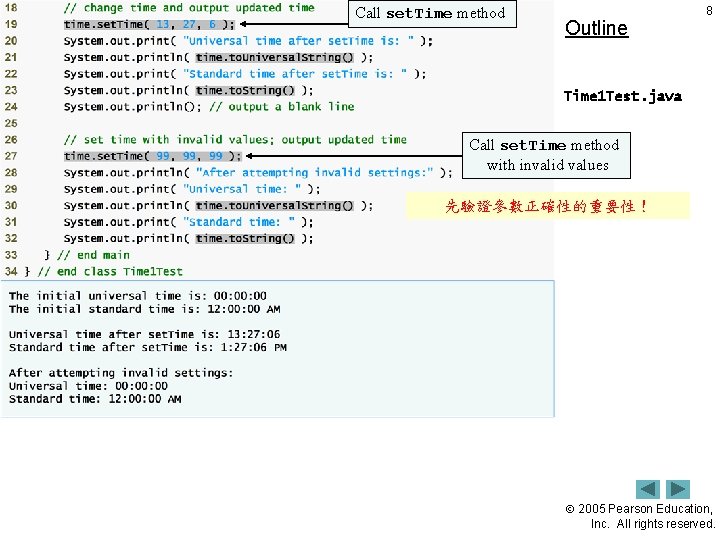Click the Outline heading
Screen dimensions: 720x540
pos(596,28)
